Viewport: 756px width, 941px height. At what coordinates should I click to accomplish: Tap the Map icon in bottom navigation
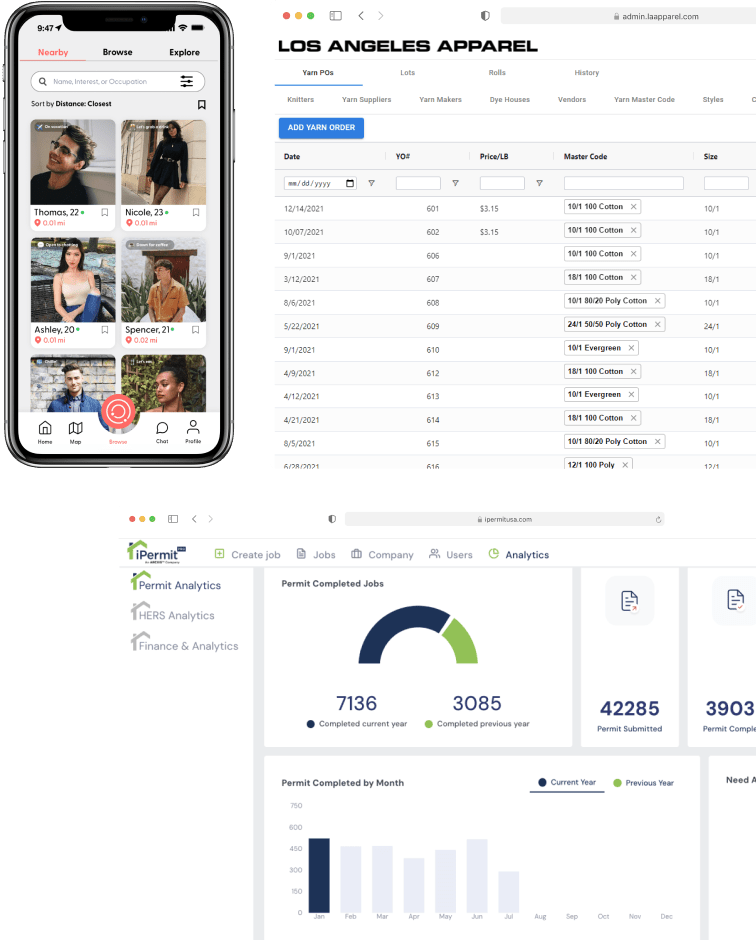(75, 430)
